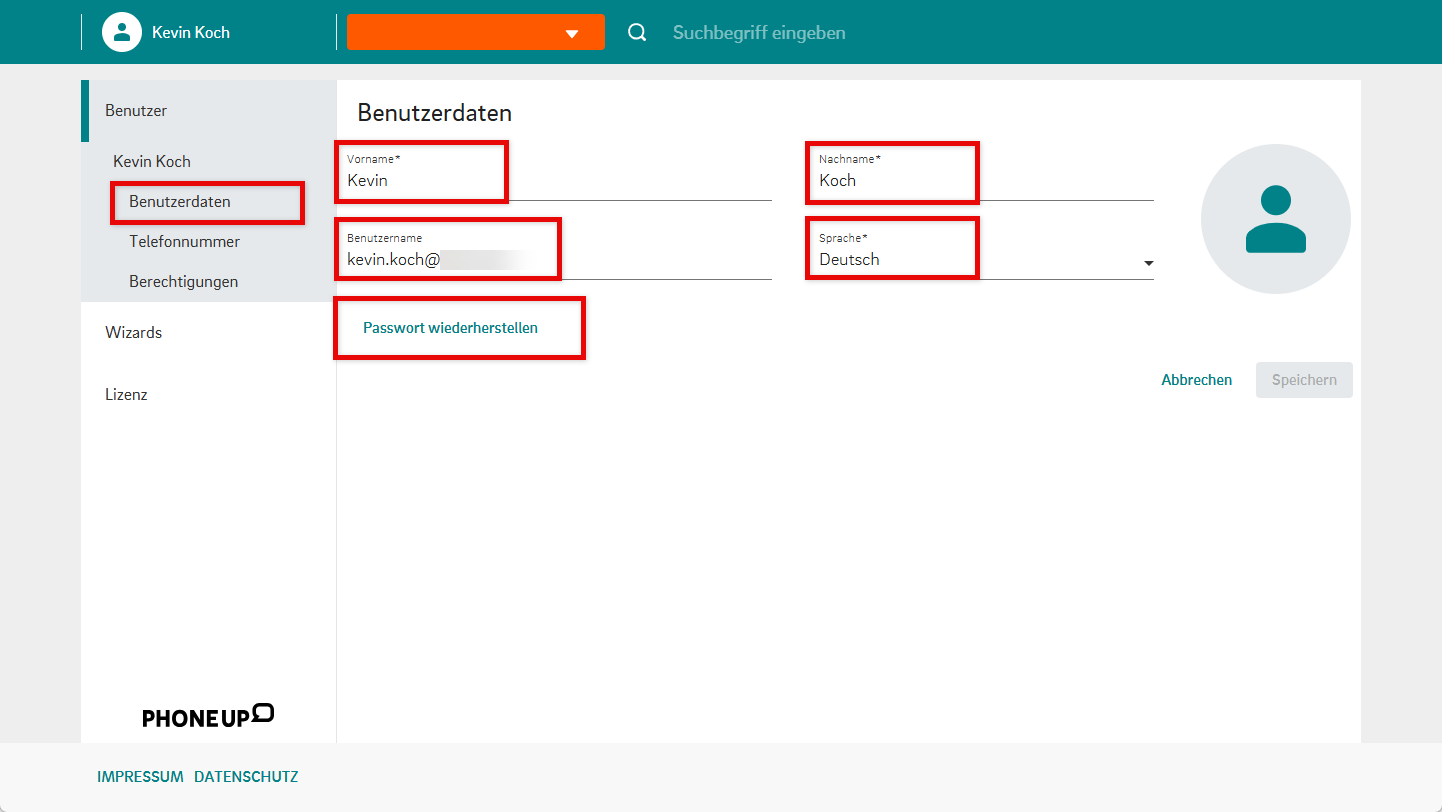Image resolution: width=1442 pixels, height=812 pixels.
Task: Go to Telefonnummer in sidebar
Action: pyautogui.click(x=184, y=242)
